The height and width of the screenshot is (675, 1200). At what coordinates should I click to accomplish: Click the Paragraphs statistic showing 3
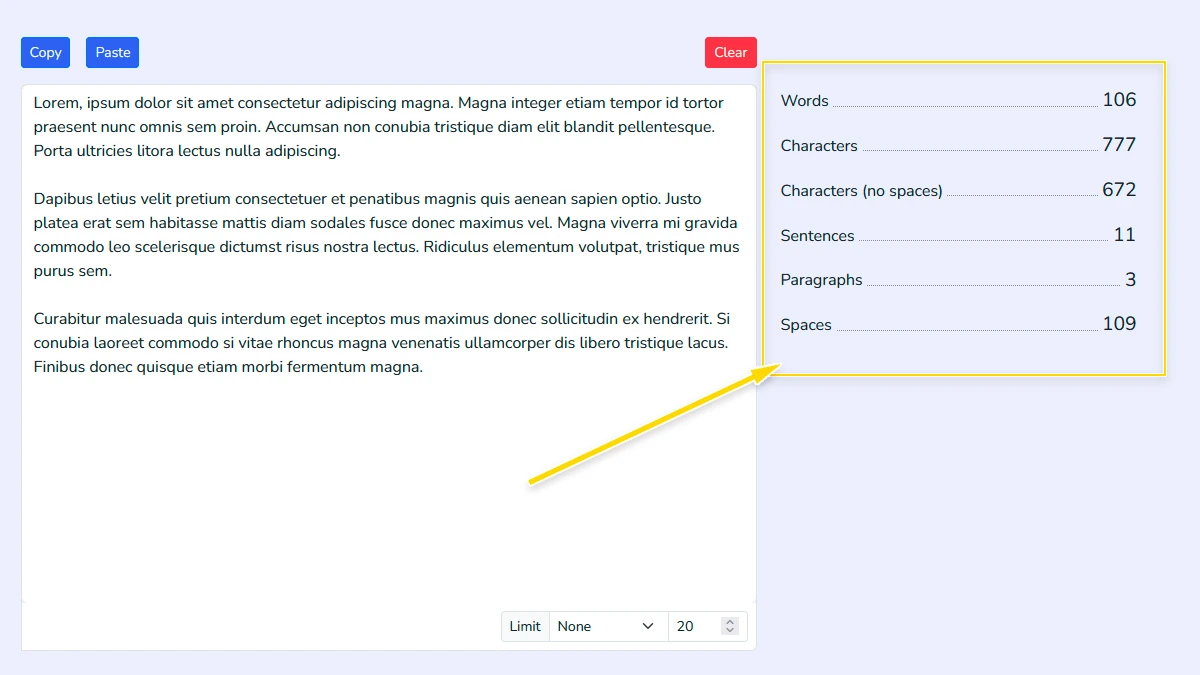coord(955,279)
